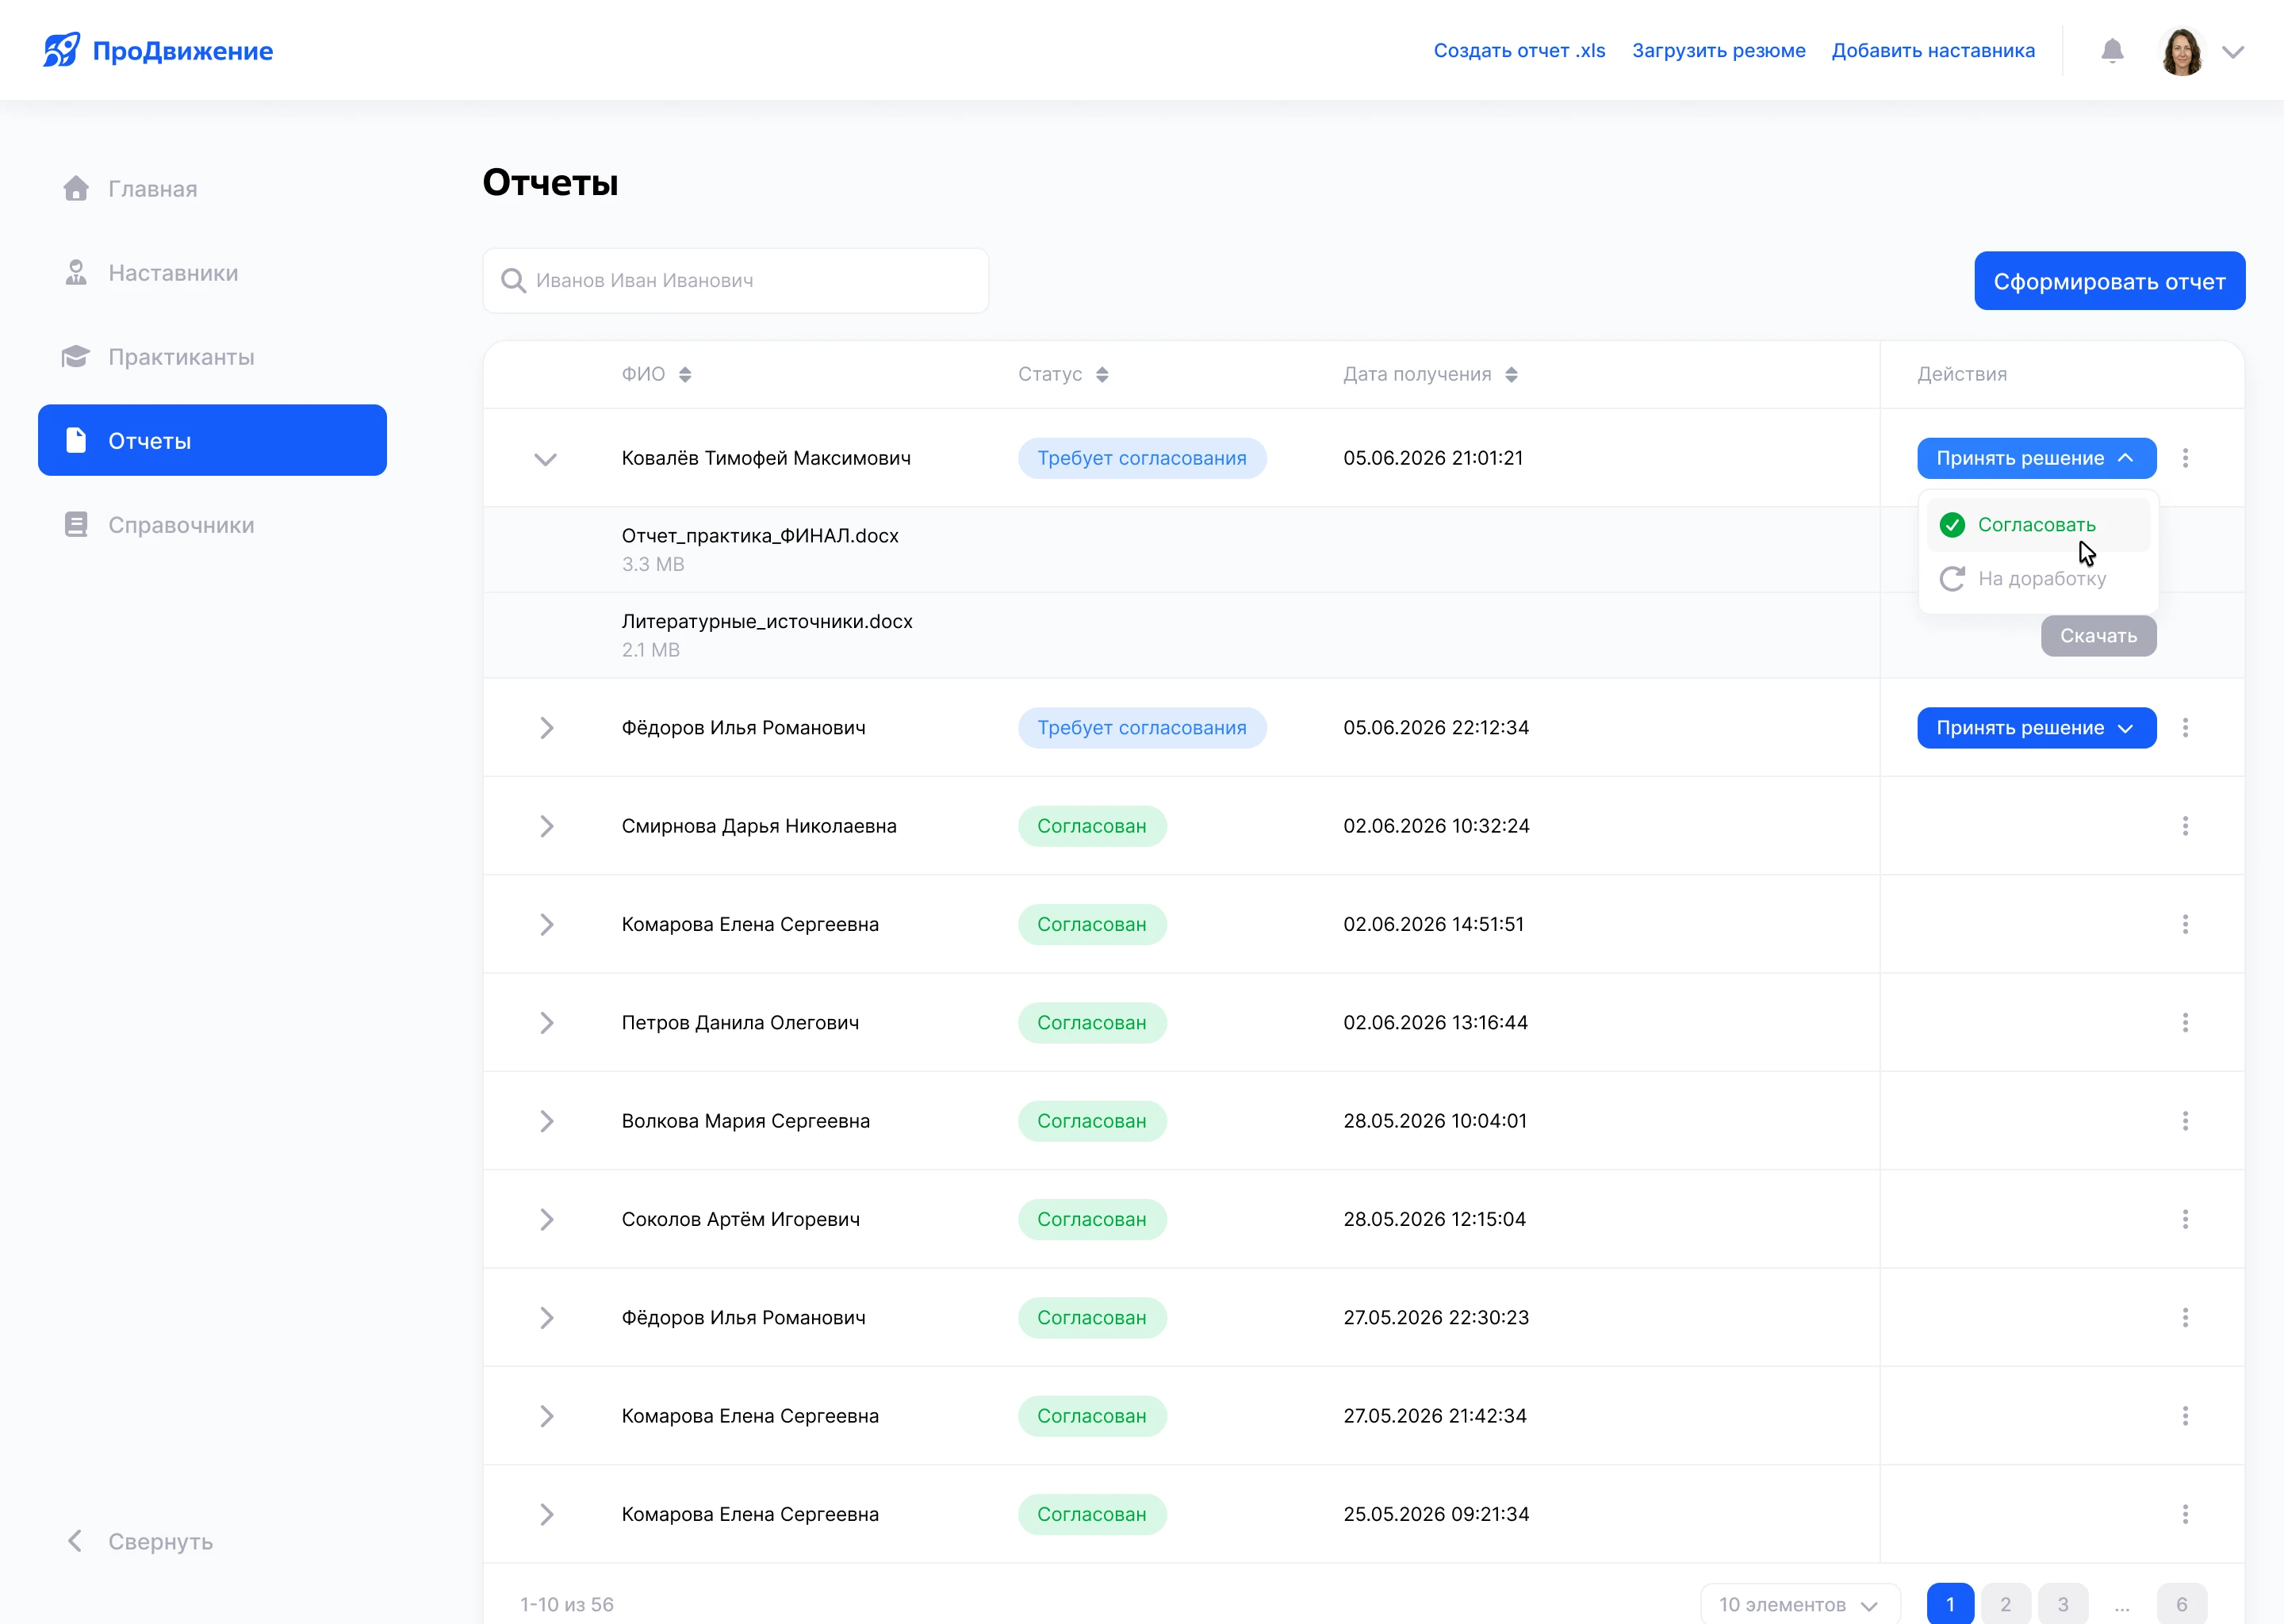Click Сформировать отчет button

click(2109, 281)
